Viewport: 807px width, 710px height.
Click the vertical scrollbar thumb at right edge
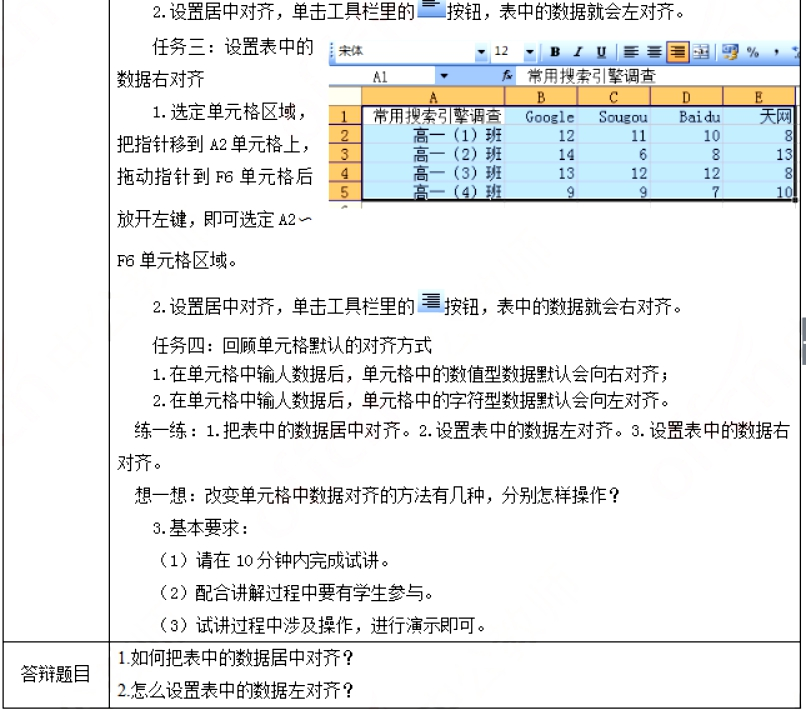pyautogui.click(x=803, y=341)
